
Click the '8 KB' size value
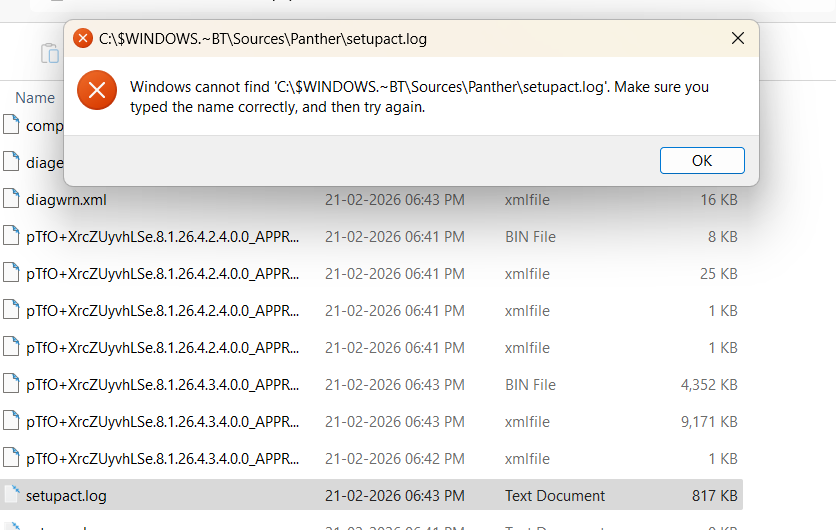(x=722, y=237)
